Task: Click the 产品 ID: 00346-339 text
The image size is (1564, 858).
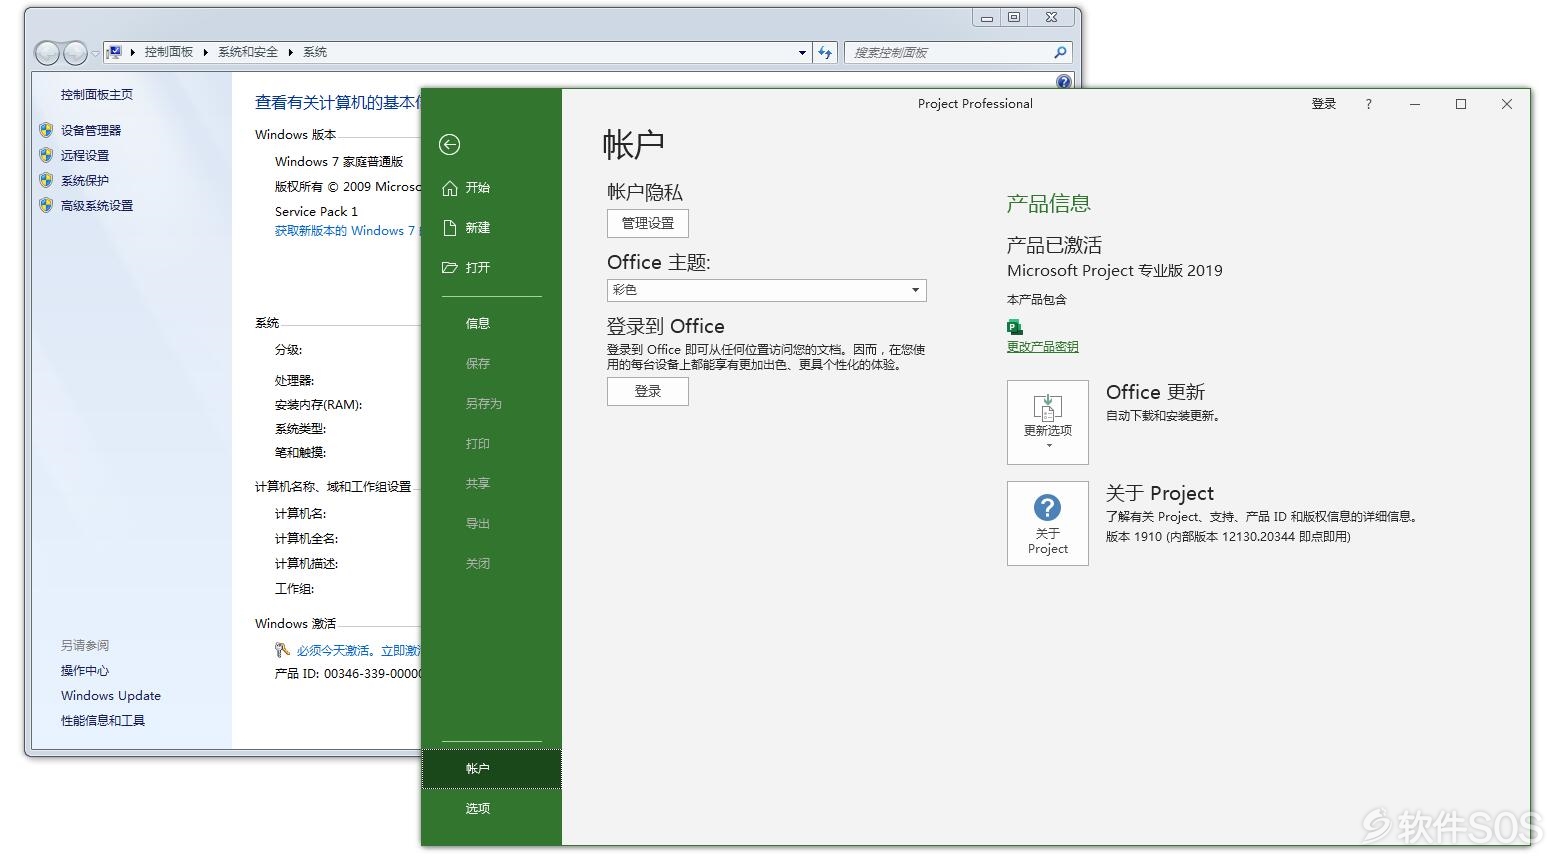Action: coord(348,674)
